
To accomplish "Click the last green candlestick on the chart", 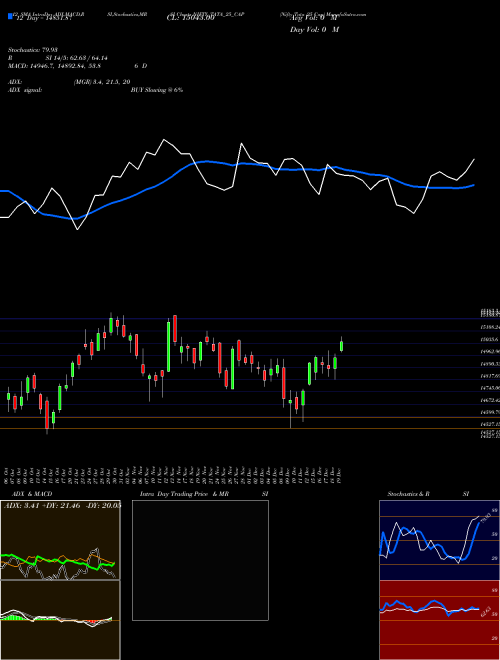I will pos(341,345).
